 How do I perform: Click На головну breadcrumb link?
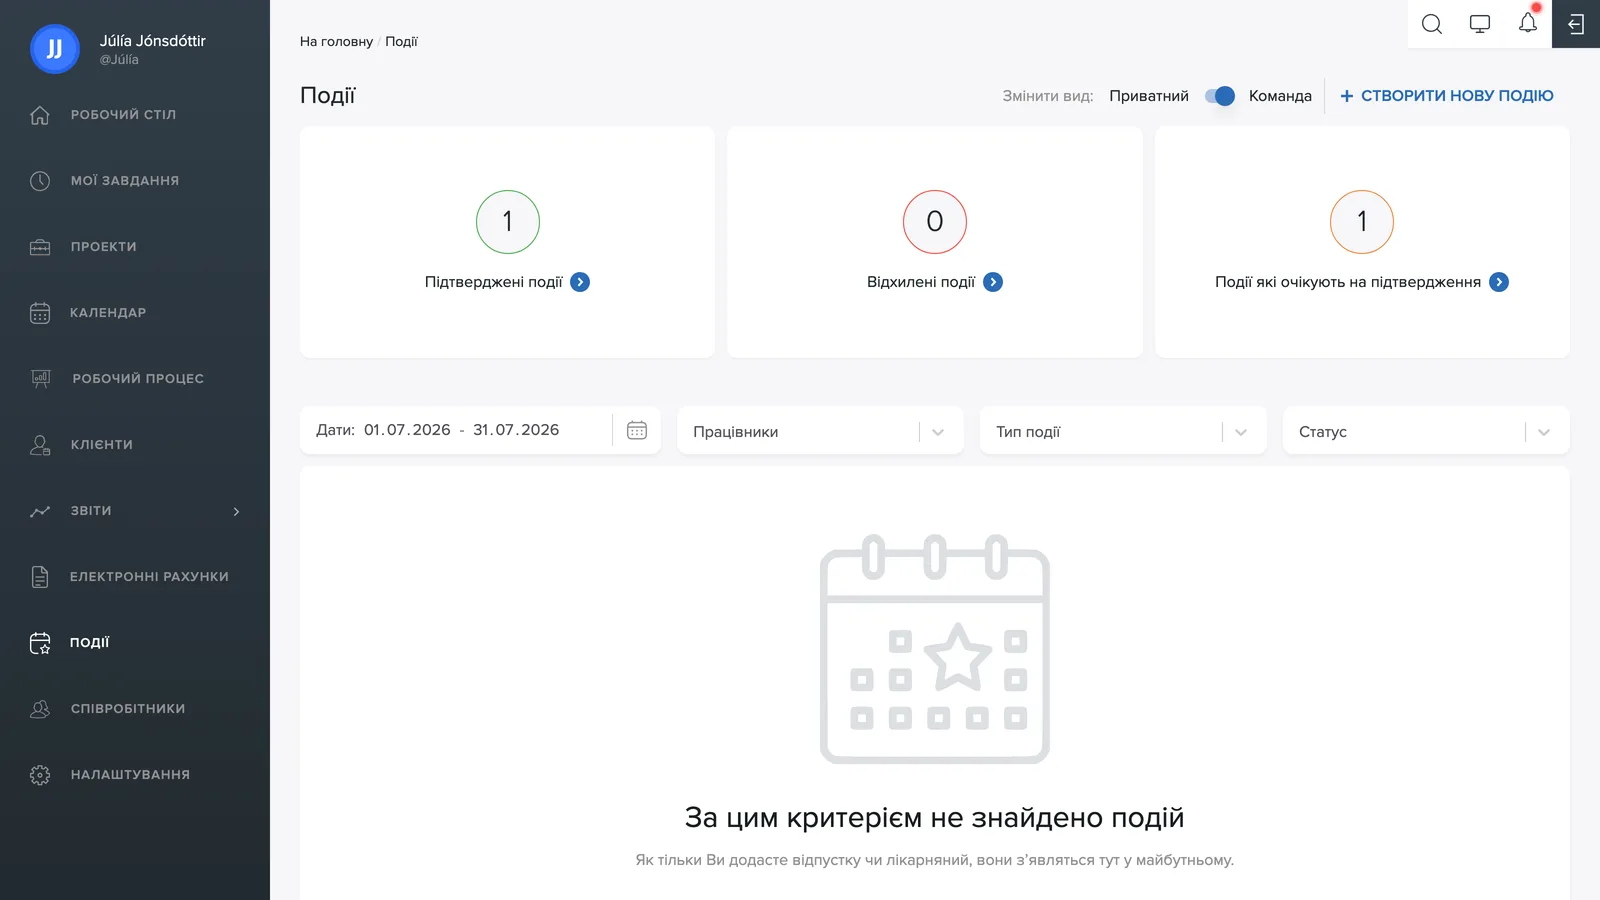click(336, 42)
